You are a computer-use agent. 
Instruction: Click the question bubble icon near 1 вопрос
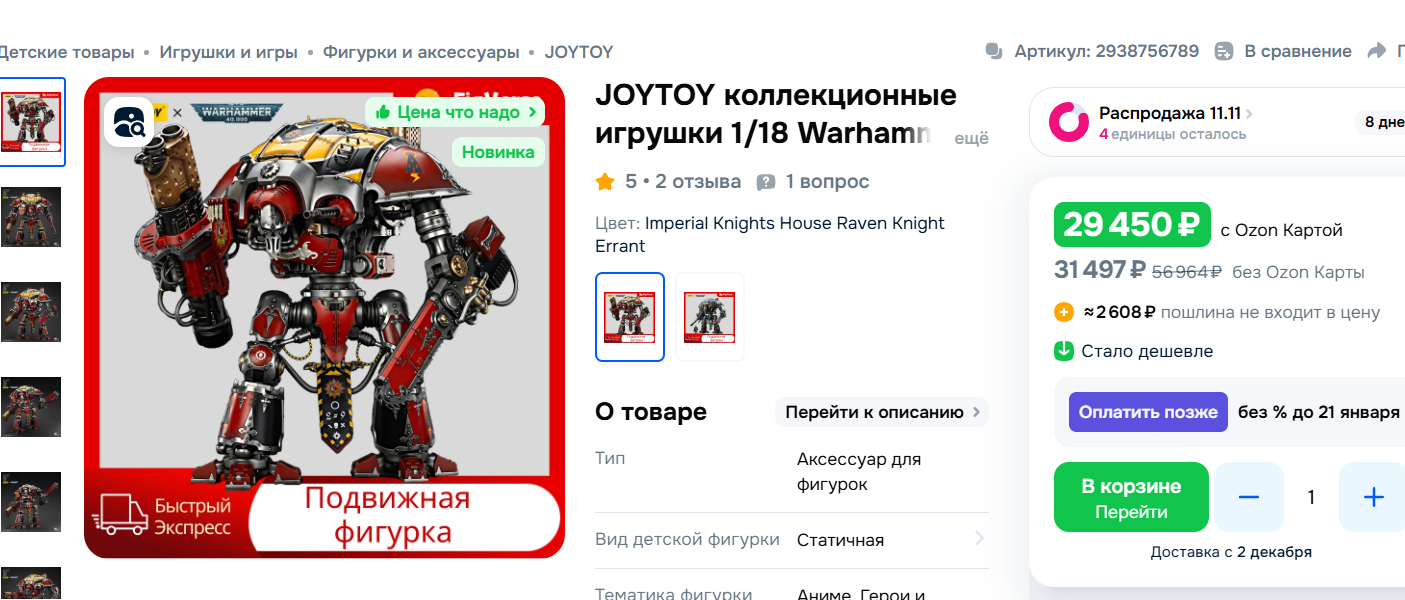pyautogui.click(x=766, y=182)
